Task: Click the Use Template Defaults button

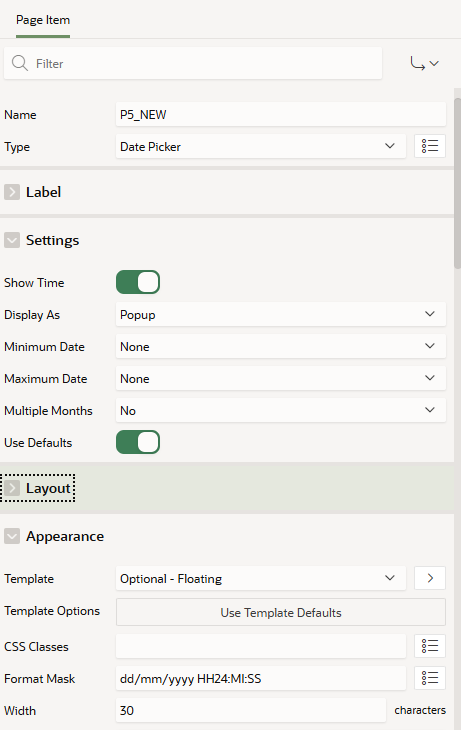Action: tap(280, 612)
